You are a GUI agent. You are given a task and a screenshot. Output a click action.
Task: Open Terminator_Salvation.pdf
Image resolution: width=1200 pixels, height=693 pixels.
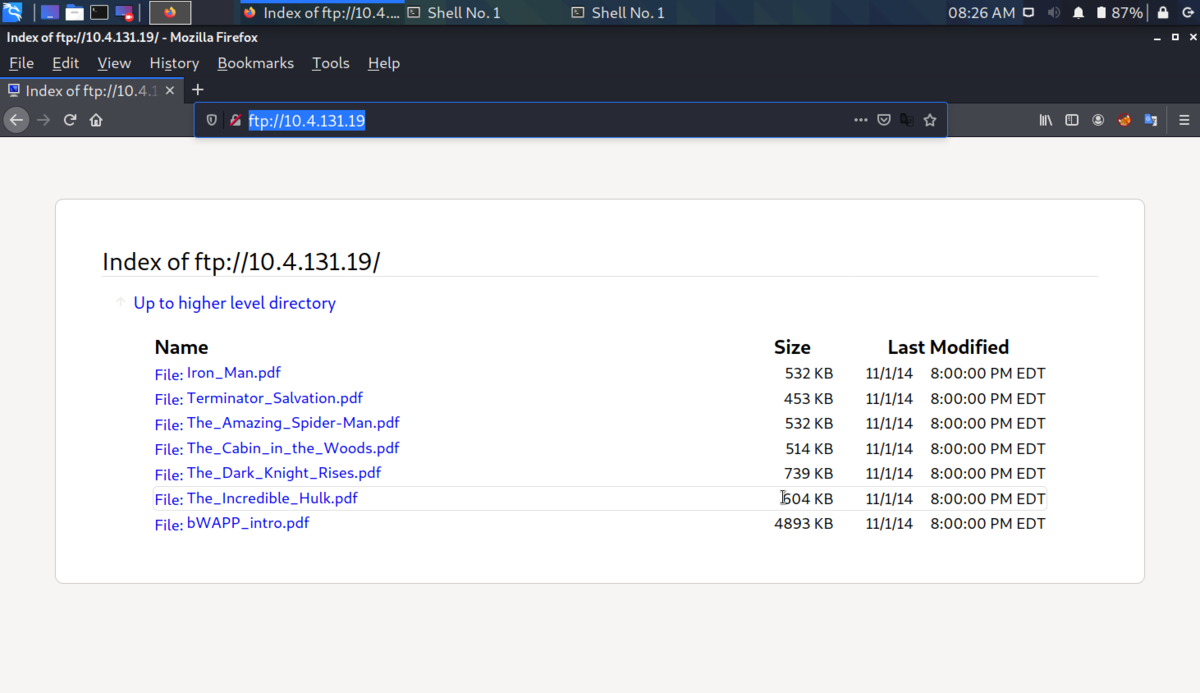point(275,398)
